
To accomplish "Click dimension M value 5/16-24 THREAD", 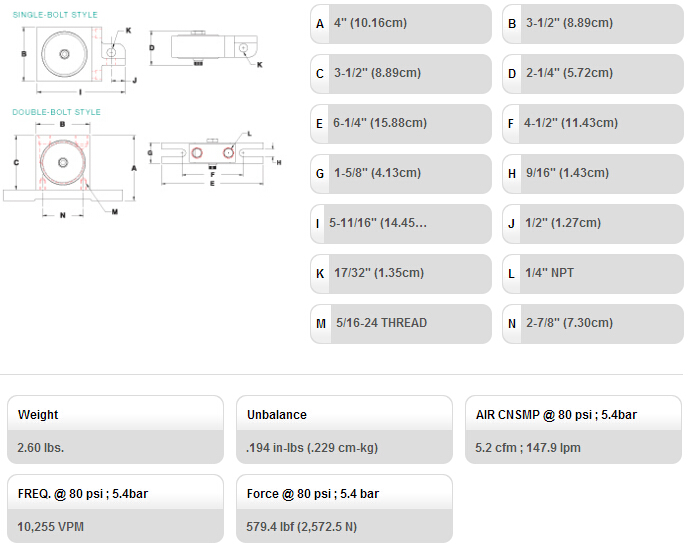I will coord(382,323).
